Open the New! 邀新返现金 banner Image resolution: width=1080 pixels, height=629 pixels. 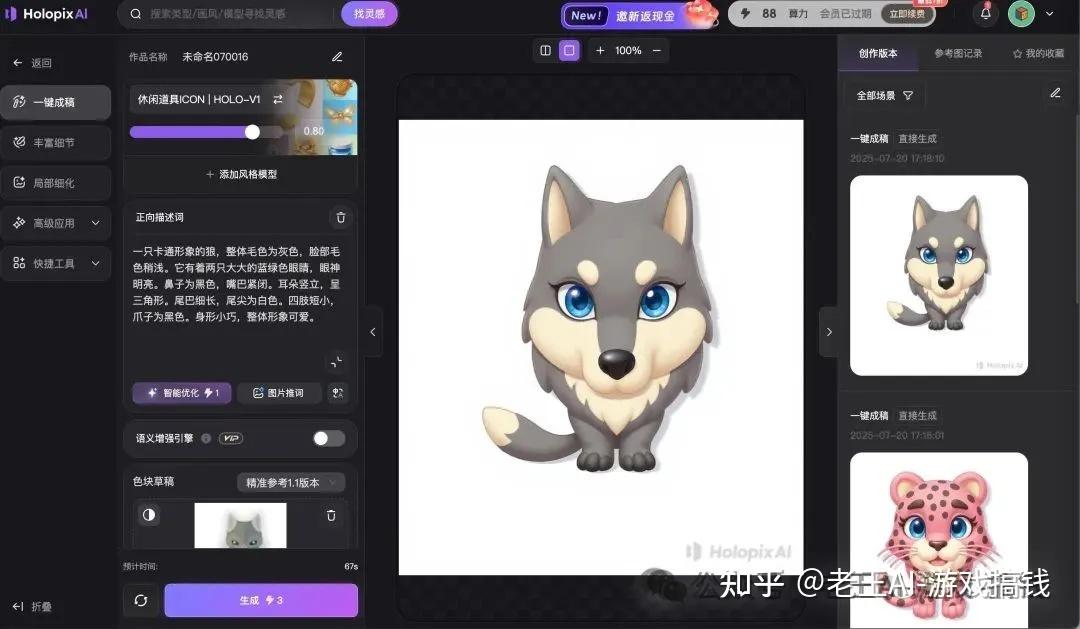point(641,15)
